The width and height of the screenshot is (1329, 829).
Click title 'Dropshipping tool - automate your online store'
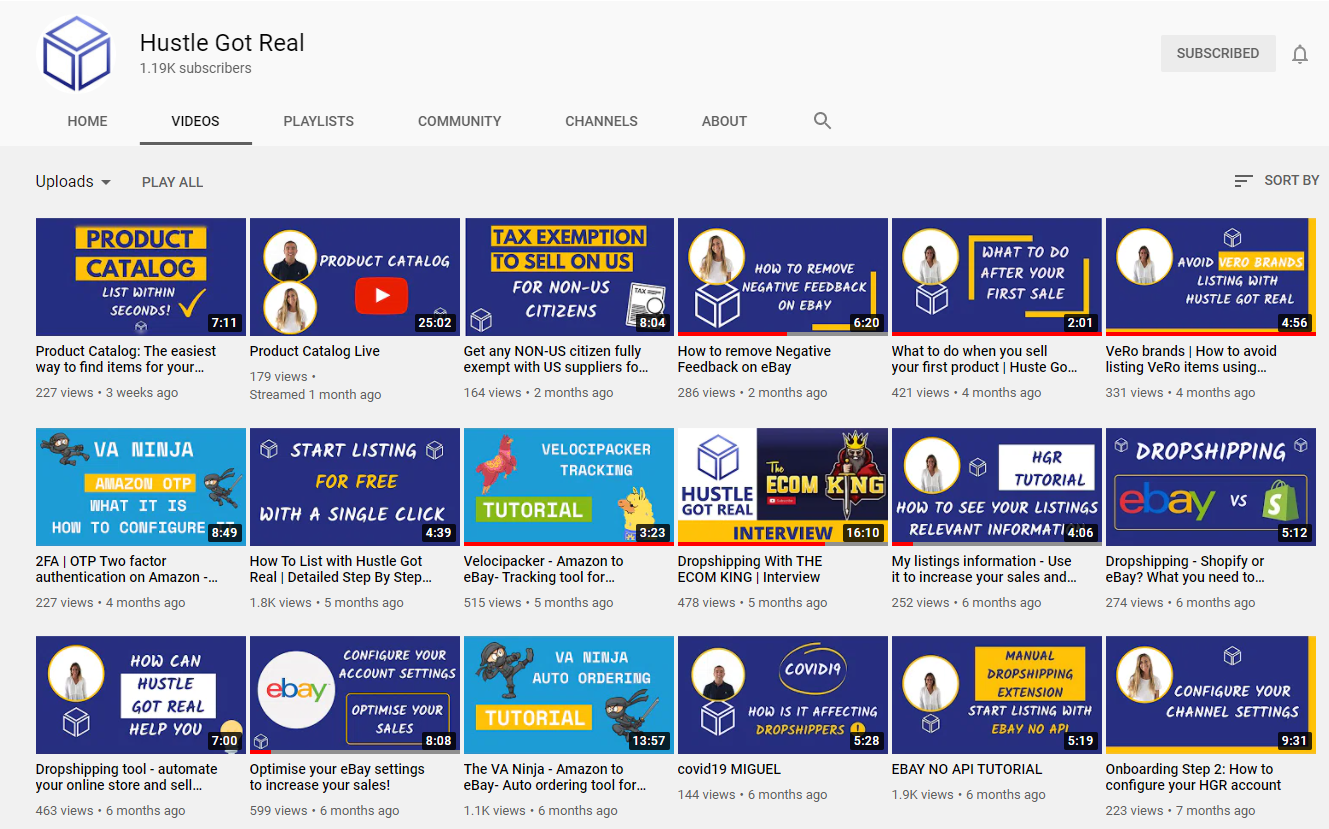tap(127, 777)
